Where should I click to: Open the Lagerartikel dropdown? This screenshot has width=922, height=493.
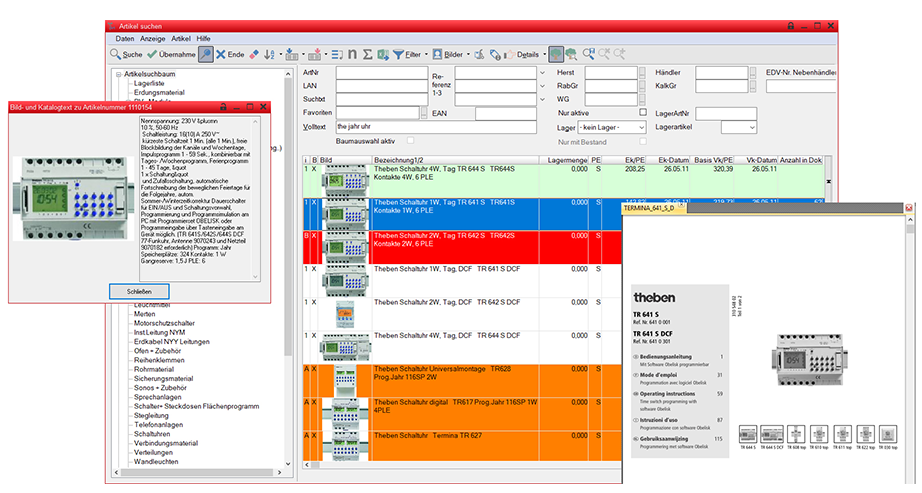click(739, 127)
